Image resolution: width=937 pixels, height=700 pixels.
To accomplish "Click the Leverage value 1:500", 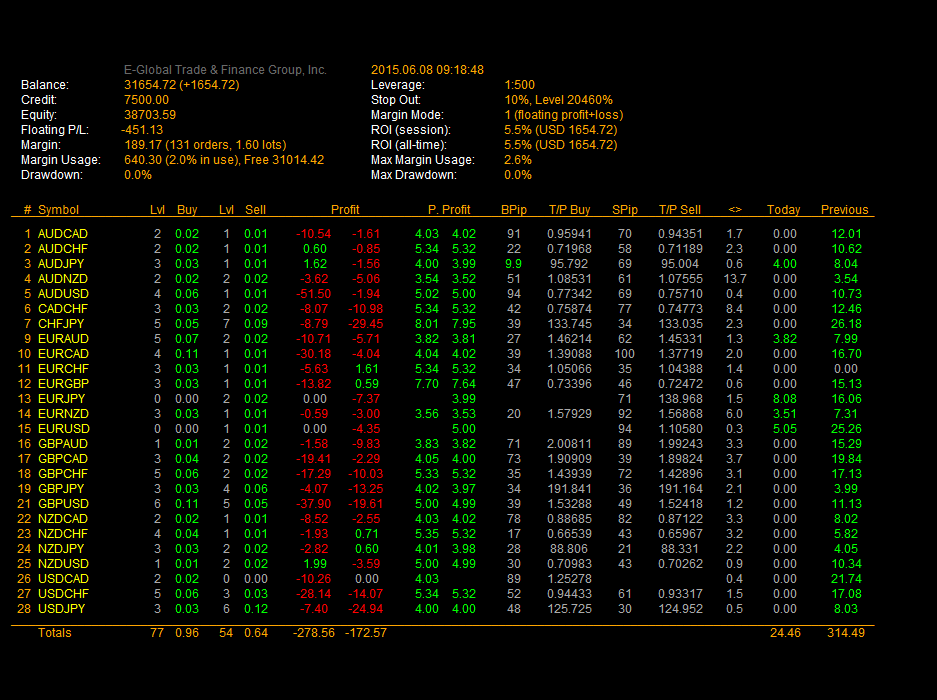I will 520,85.
